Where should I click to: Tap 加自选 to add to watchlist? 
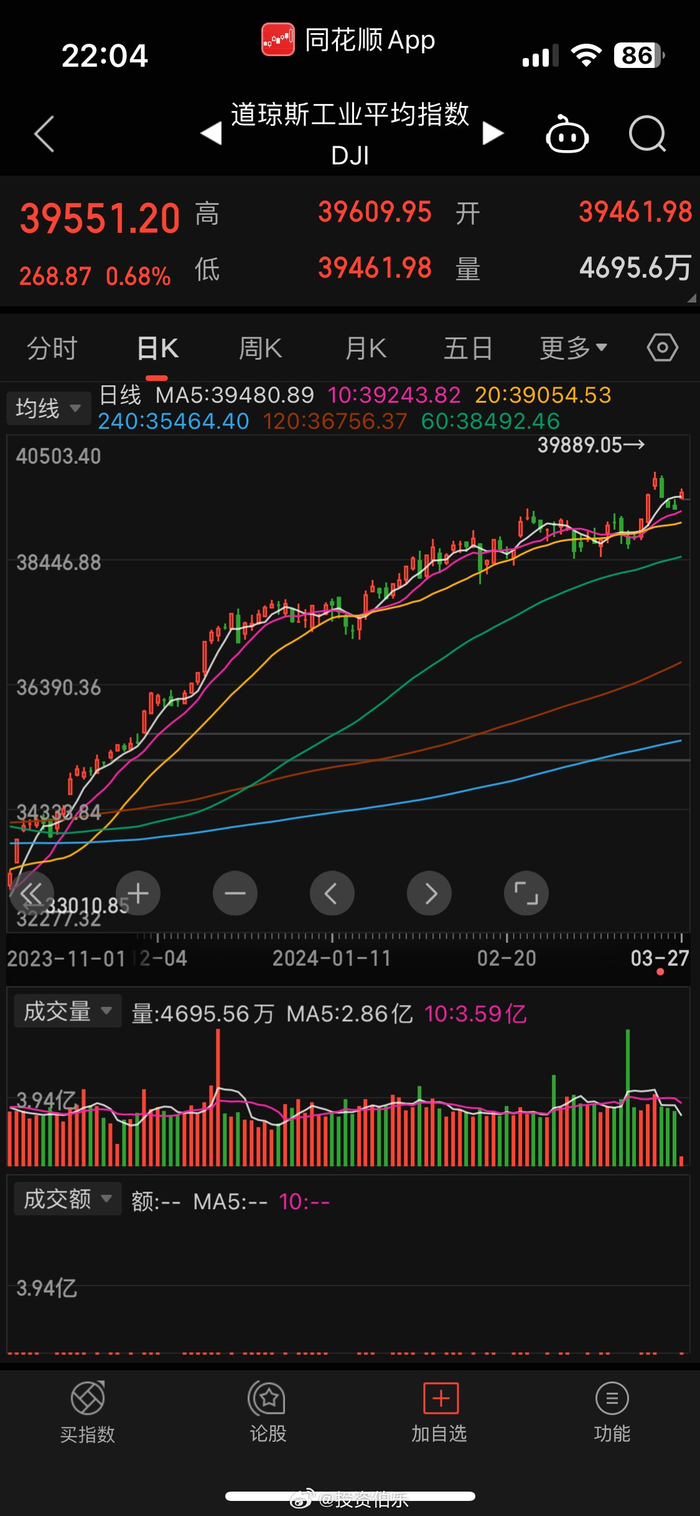(x=440, y=1412)
